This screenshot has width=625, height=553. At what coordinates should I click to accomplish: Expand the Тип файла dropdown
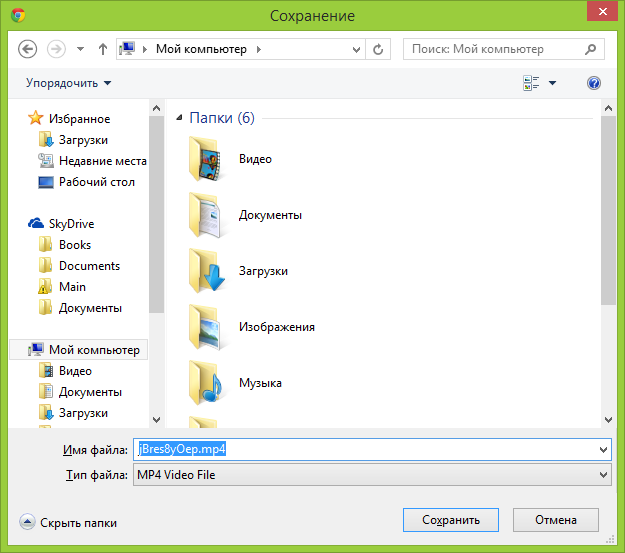point(602,475)
